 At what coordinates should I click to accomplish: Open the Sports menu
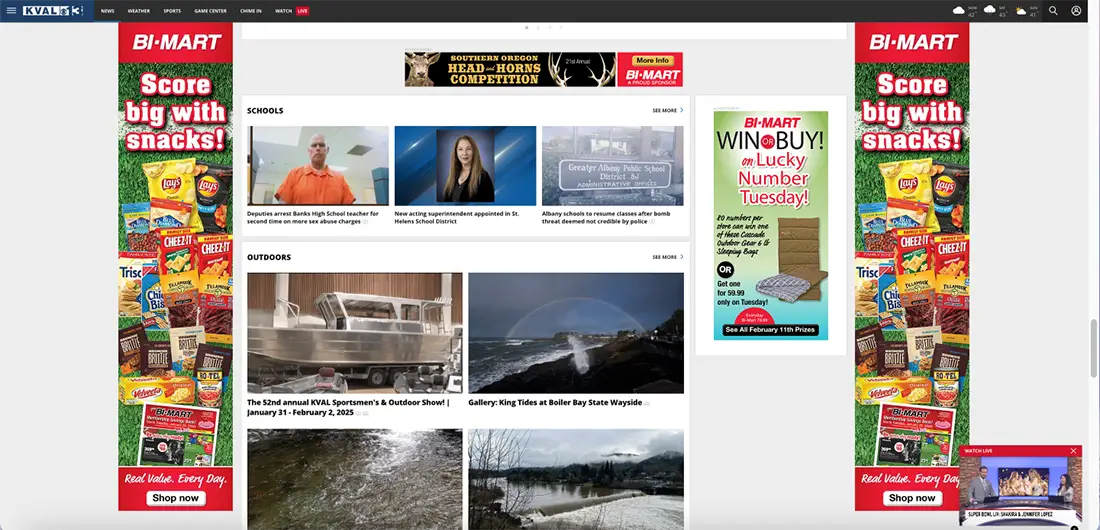[x=172, y=11]
